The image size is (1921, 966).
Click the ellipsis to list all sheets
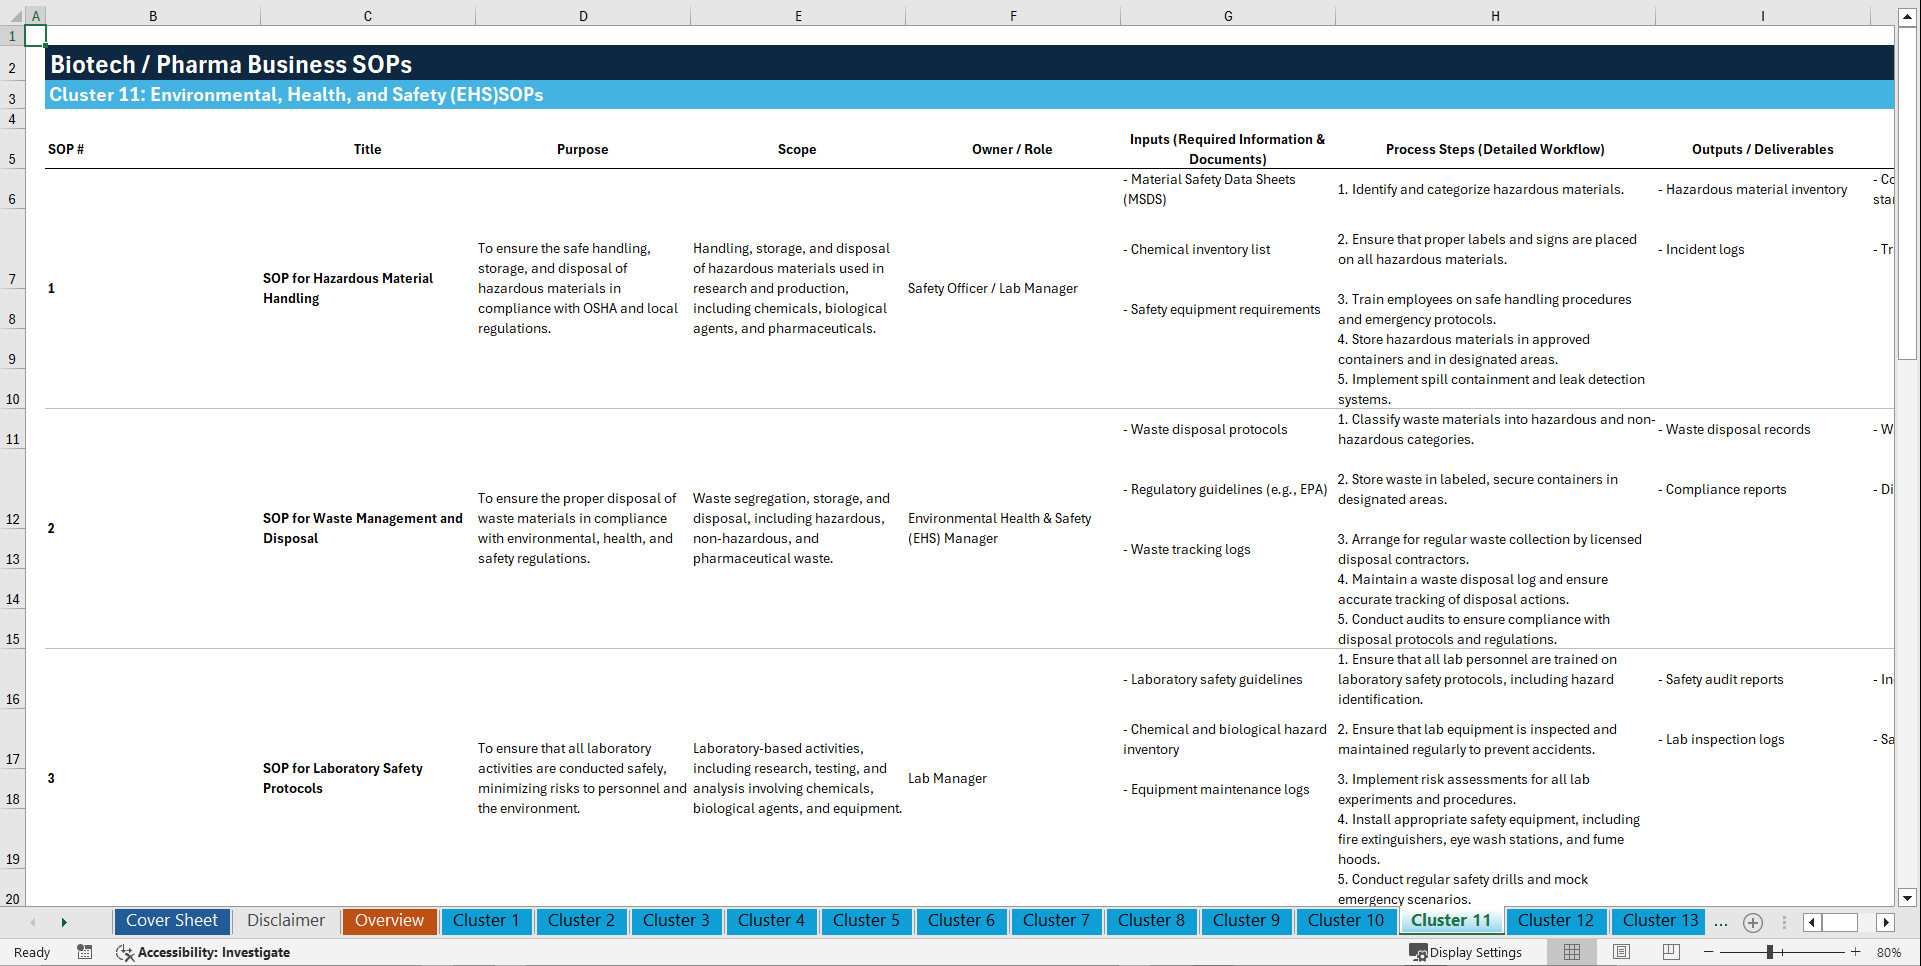1721,922
